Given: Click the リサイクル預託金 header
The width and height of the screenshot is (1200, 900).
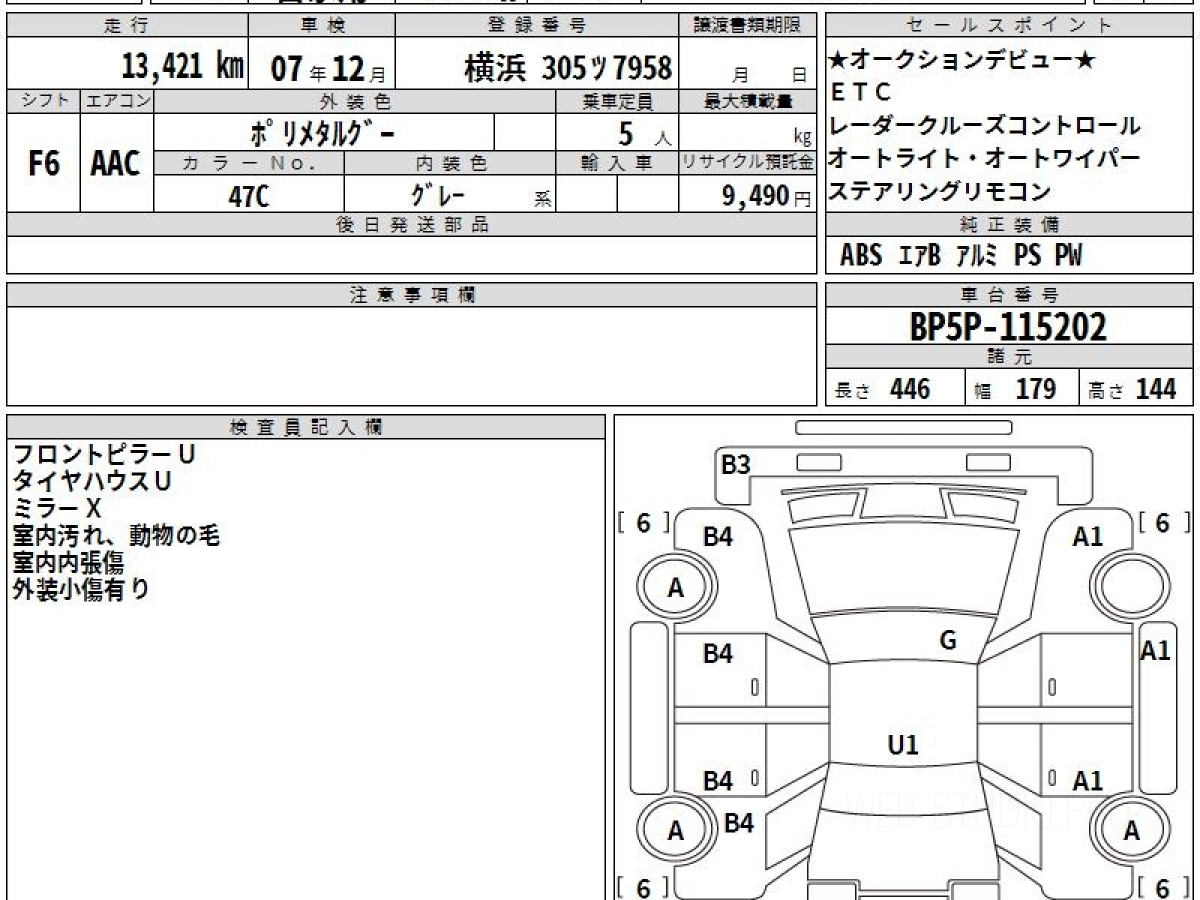Looking at the screenshot, I should 749,162.
